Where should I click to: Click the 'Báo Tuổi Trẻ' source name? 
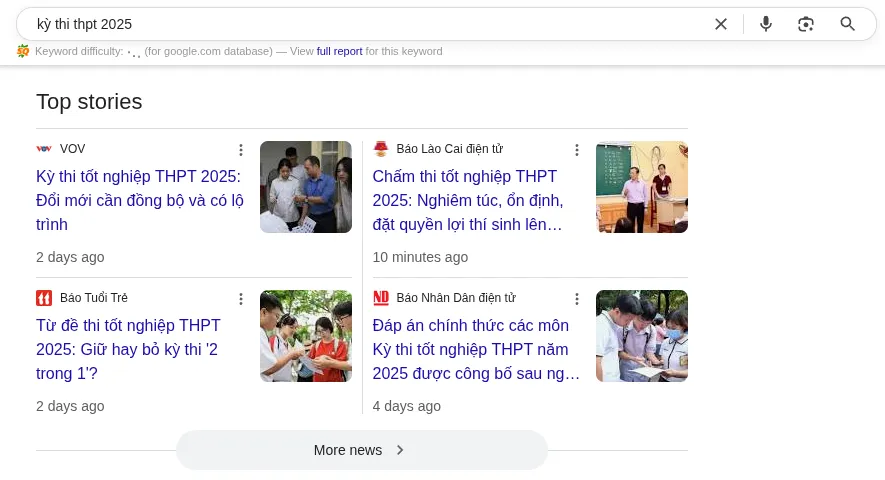(x=94, y=298)
